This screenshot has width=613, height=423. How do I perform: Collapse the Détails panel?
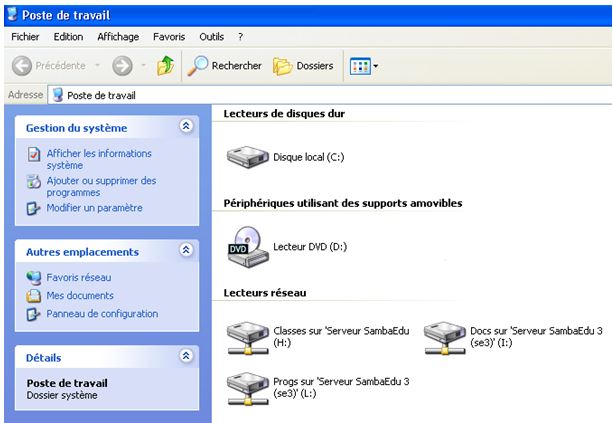(x=186, y=356)
